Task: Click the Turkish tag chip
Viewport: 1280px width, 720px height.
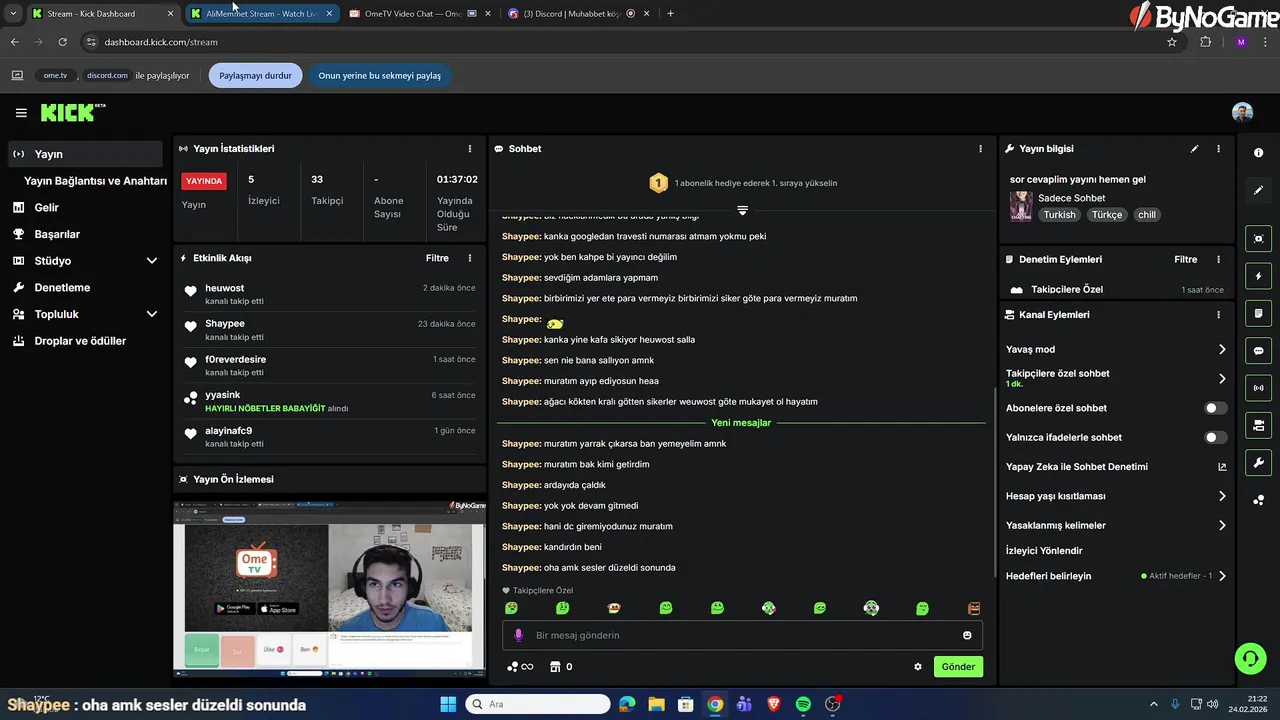Action: point(1059,215)
